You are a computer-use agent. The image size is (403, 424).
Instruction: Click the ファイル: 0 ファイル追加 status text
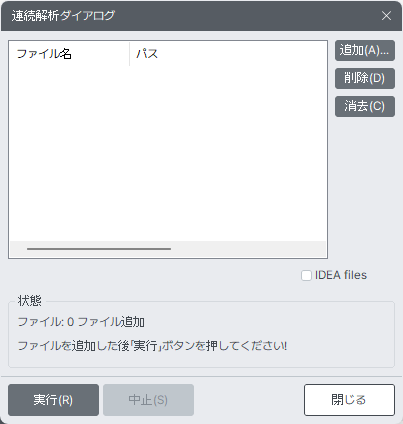coord(81,322)
